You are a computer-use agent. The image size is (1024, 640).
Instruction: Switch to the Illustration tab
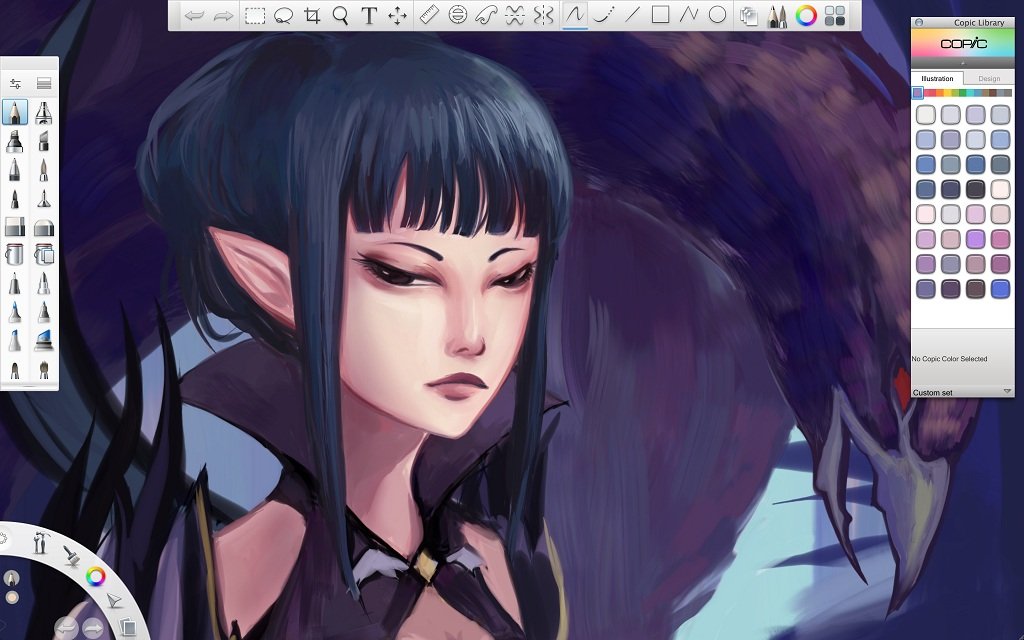(x=937, y=78)
